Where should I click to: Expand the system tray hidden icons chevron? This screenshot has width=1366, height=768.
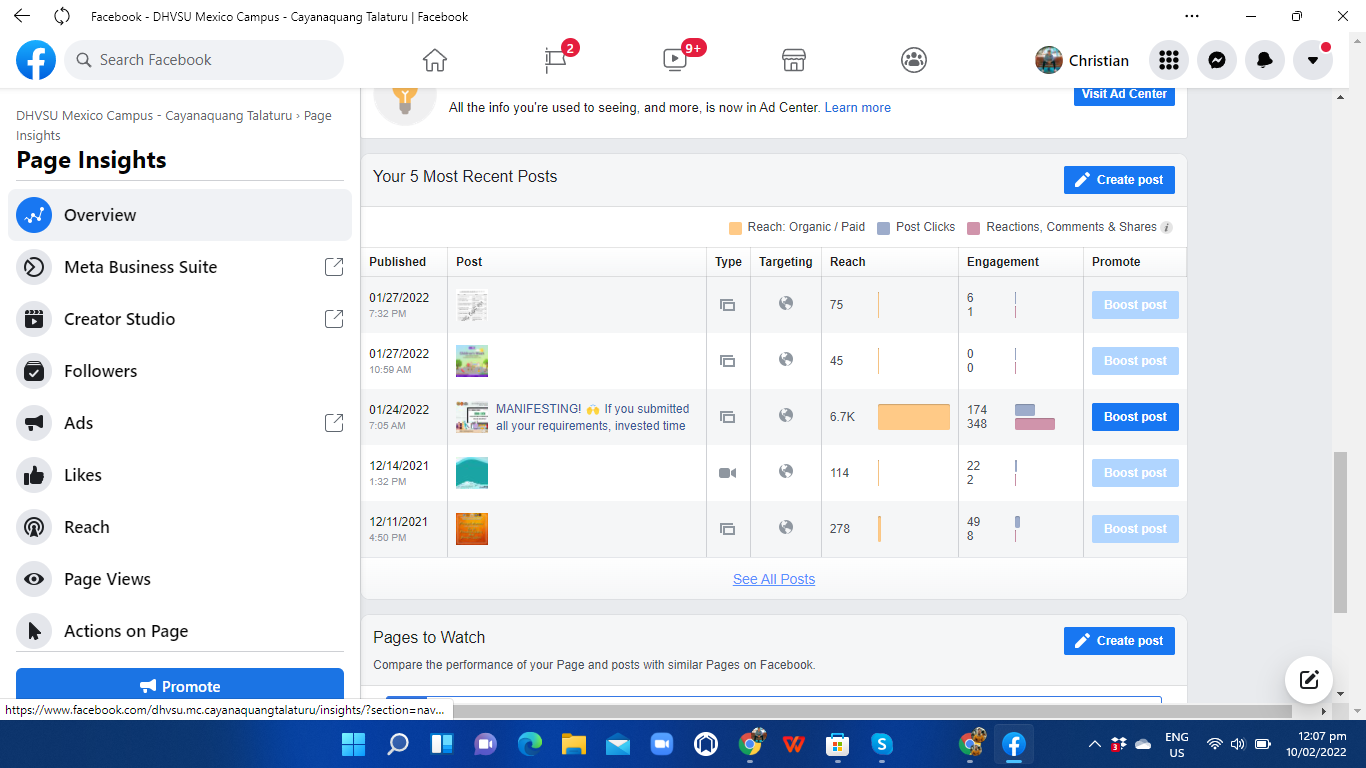click(x=1095, y=744)
